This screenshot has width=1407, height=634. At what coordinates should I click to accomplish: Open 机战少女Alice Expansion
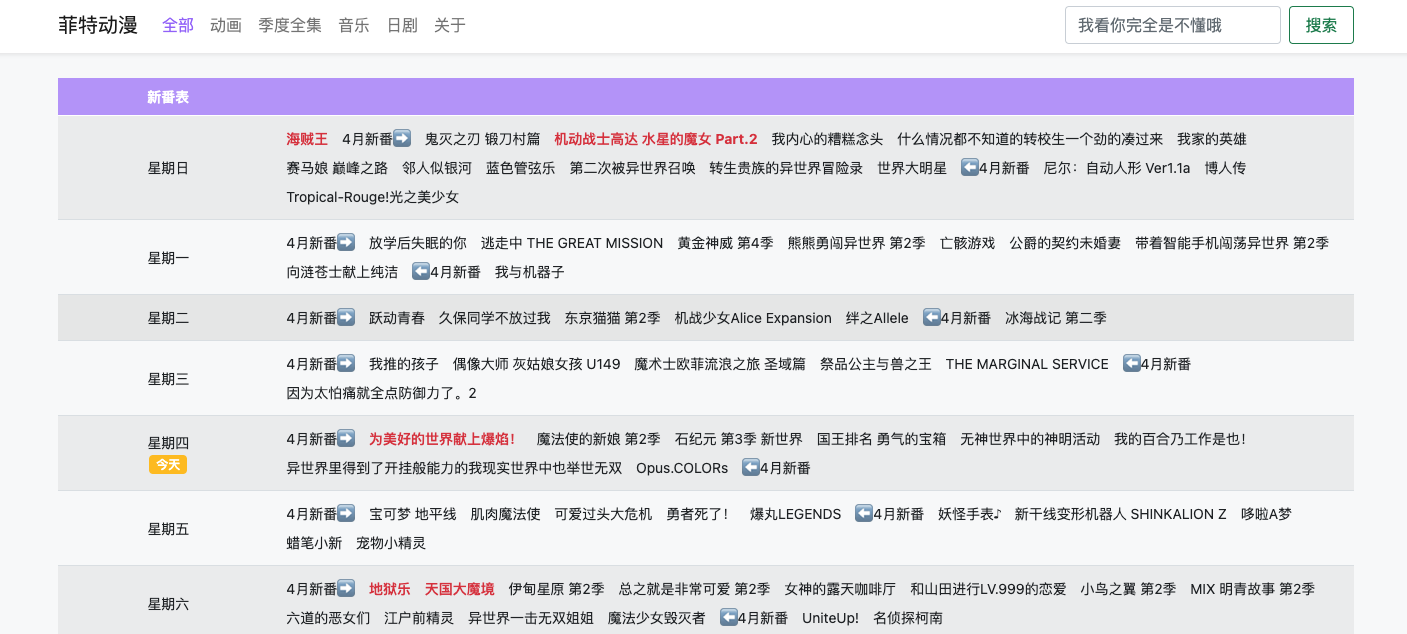(x=753, y=318)
